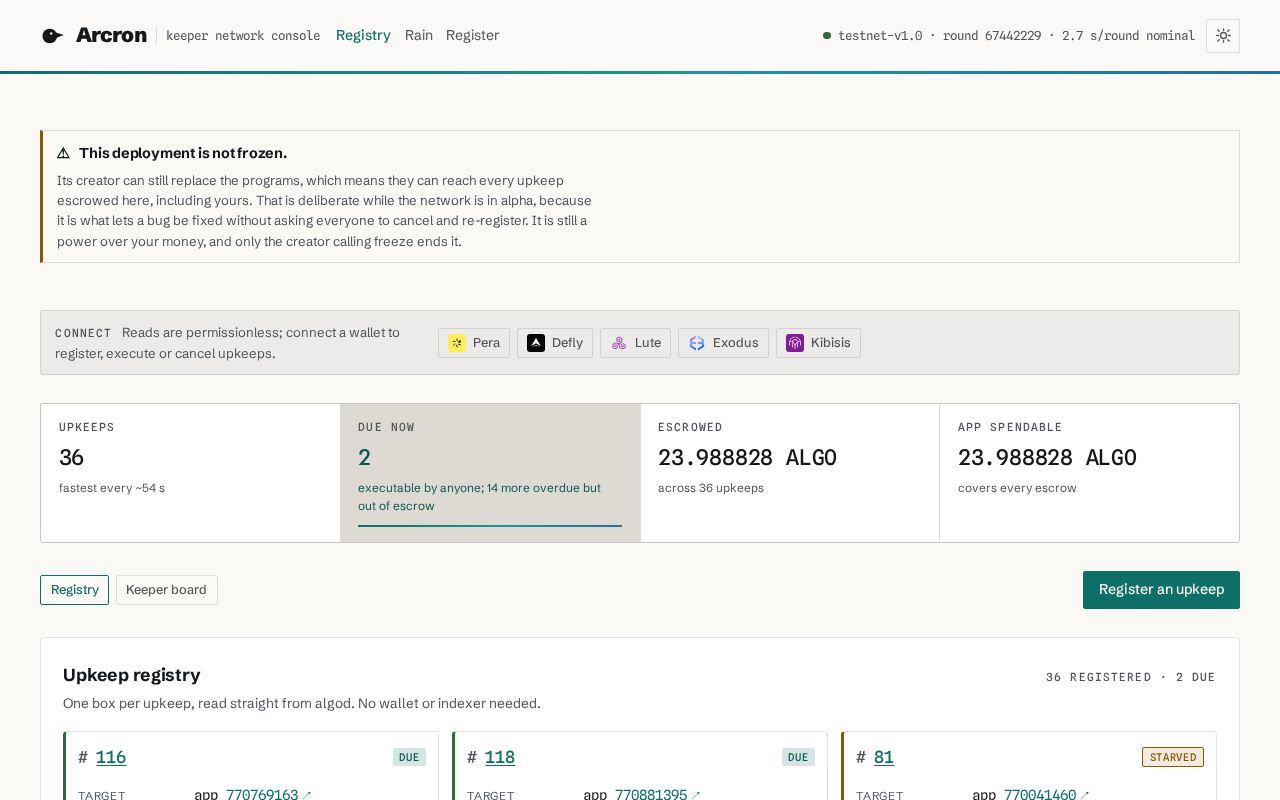Screen dimensions: 1280x800
Task: Click the green network status dot
Action: click(827, 36)
